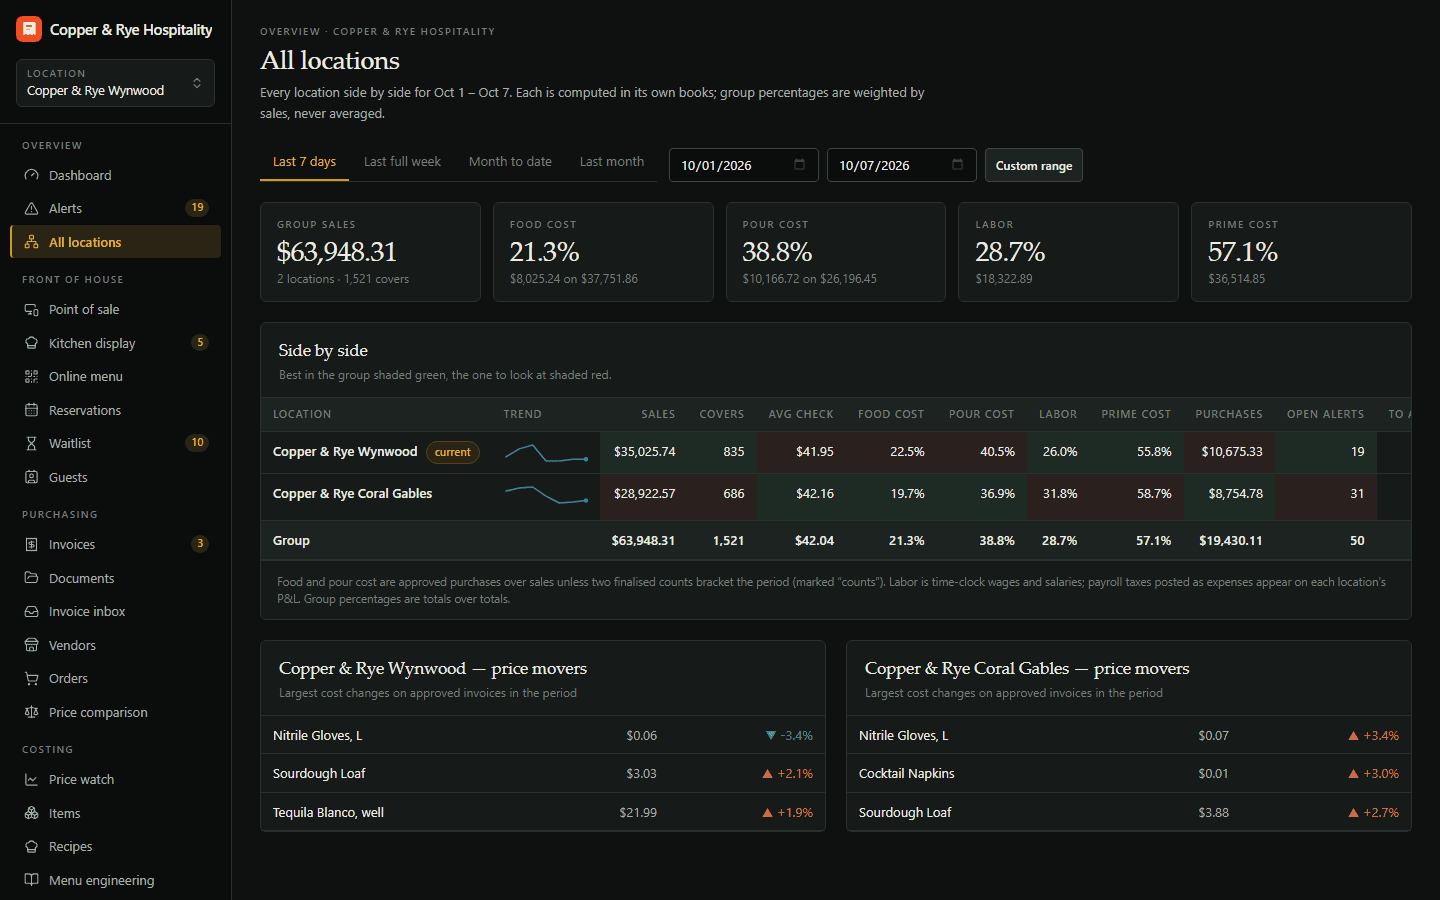Switch to the Last month tab
This screenshot has height=900, width=1440.
(612, 162)
